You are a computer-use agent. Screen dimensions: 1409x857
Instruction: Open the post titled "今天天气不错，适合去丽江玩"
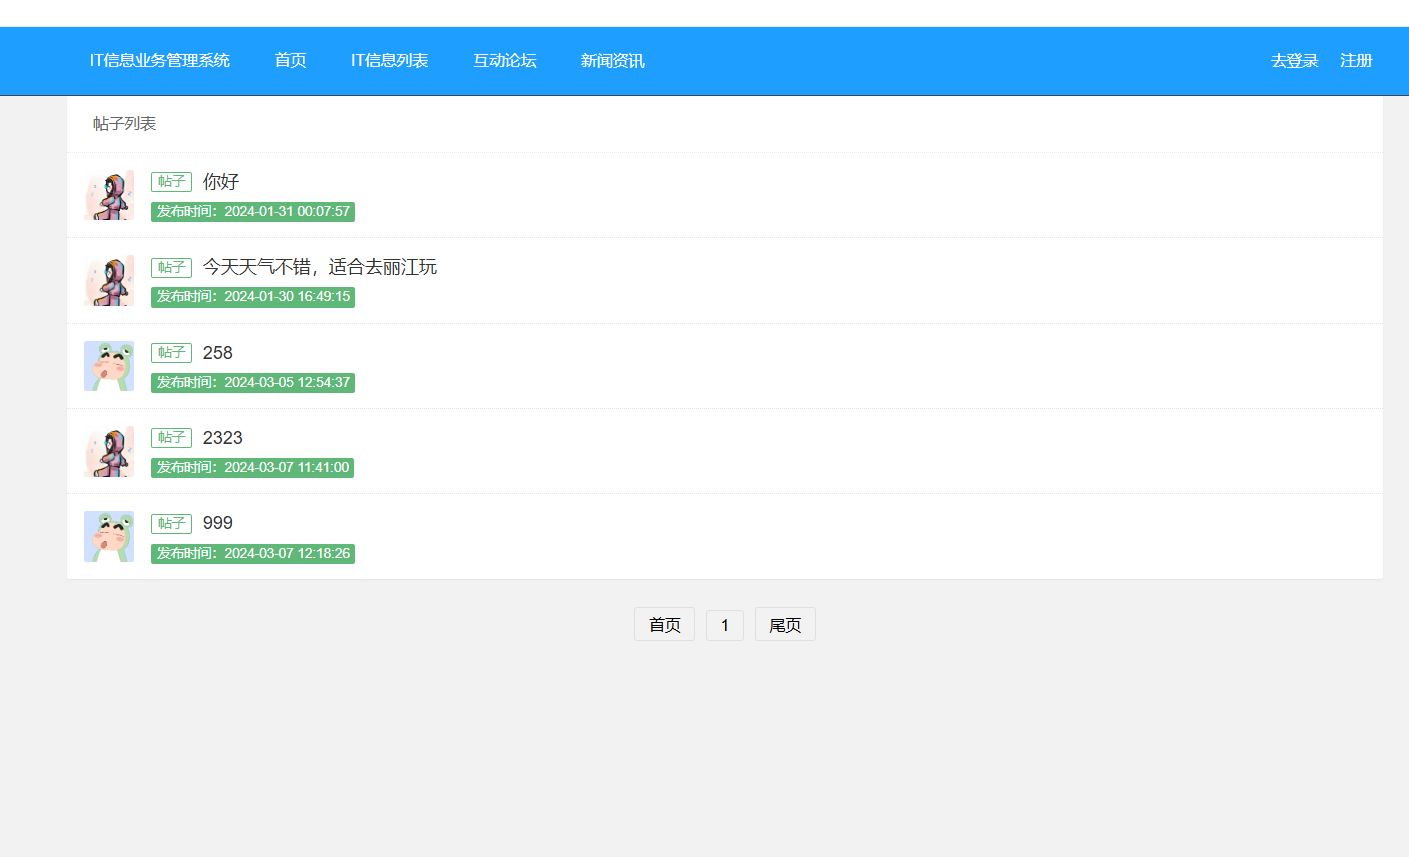coord(319,267)
